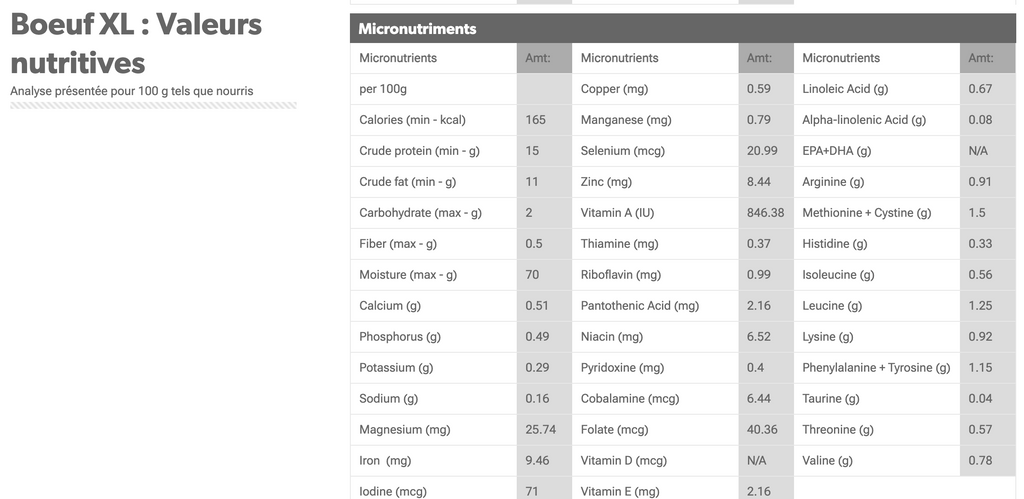Click the Linoleic Acid (g) label
Screen dimensions: 1024x499
coord(845,89)
